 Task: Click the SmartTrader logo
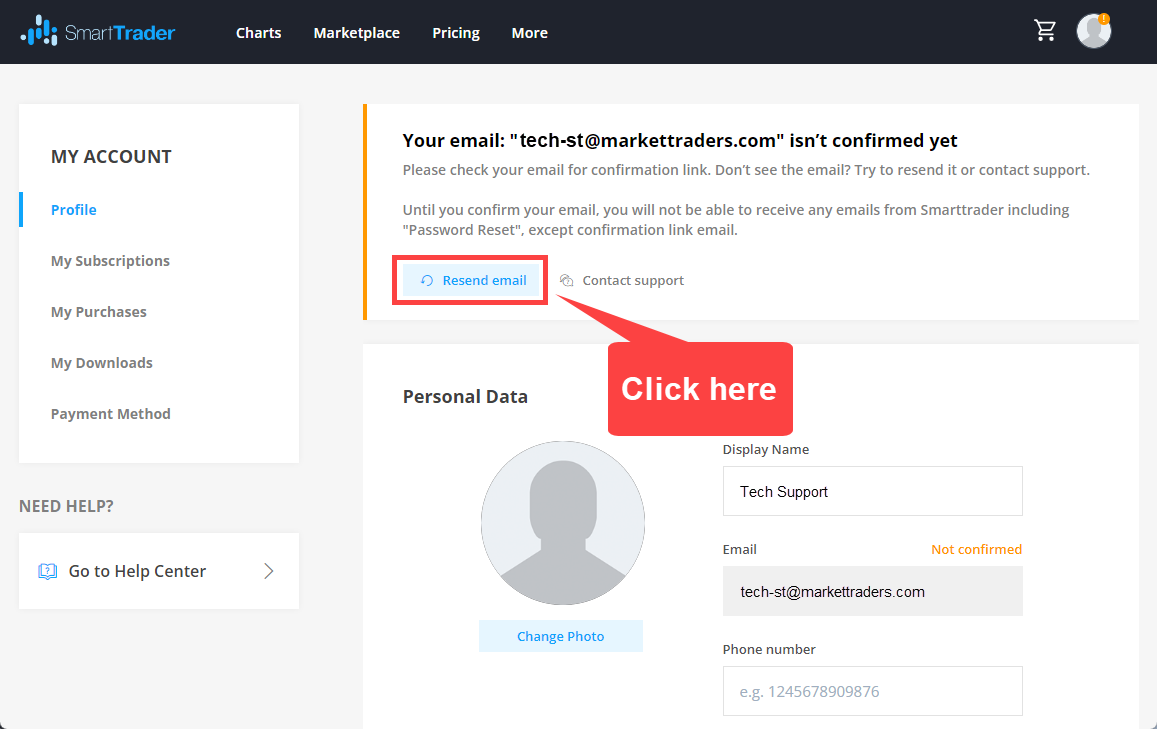click(x=98, y=32)
